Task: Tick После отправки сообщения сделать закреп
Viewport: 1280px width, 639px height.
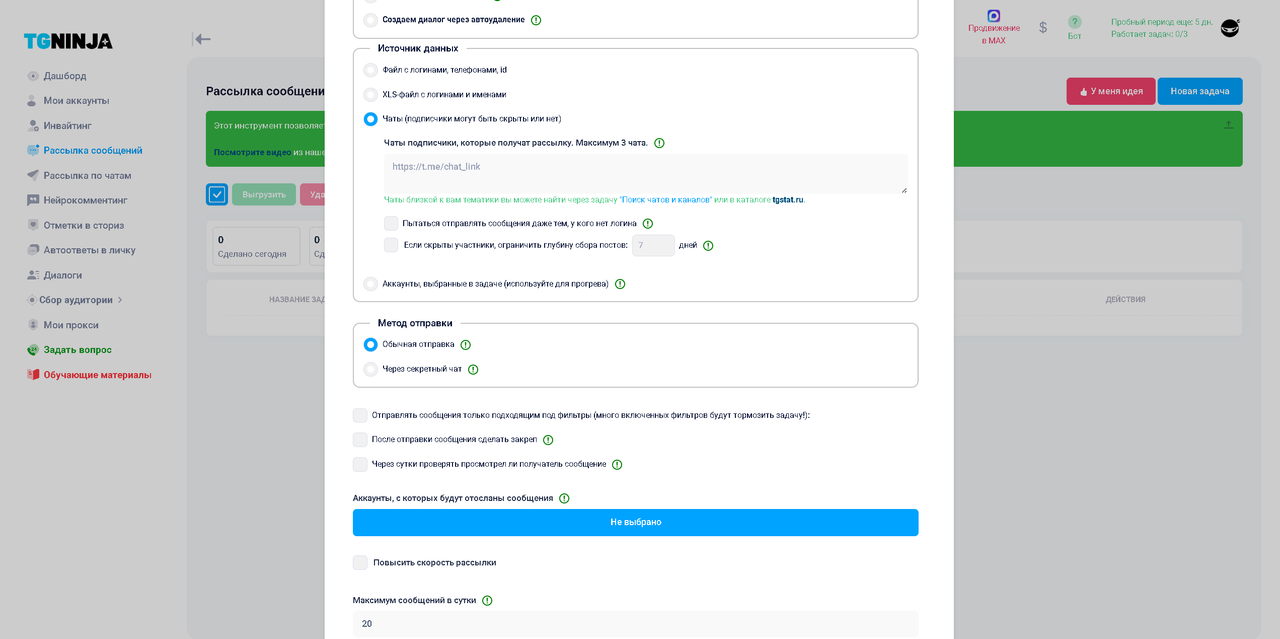Action: [x=360, y=440]
